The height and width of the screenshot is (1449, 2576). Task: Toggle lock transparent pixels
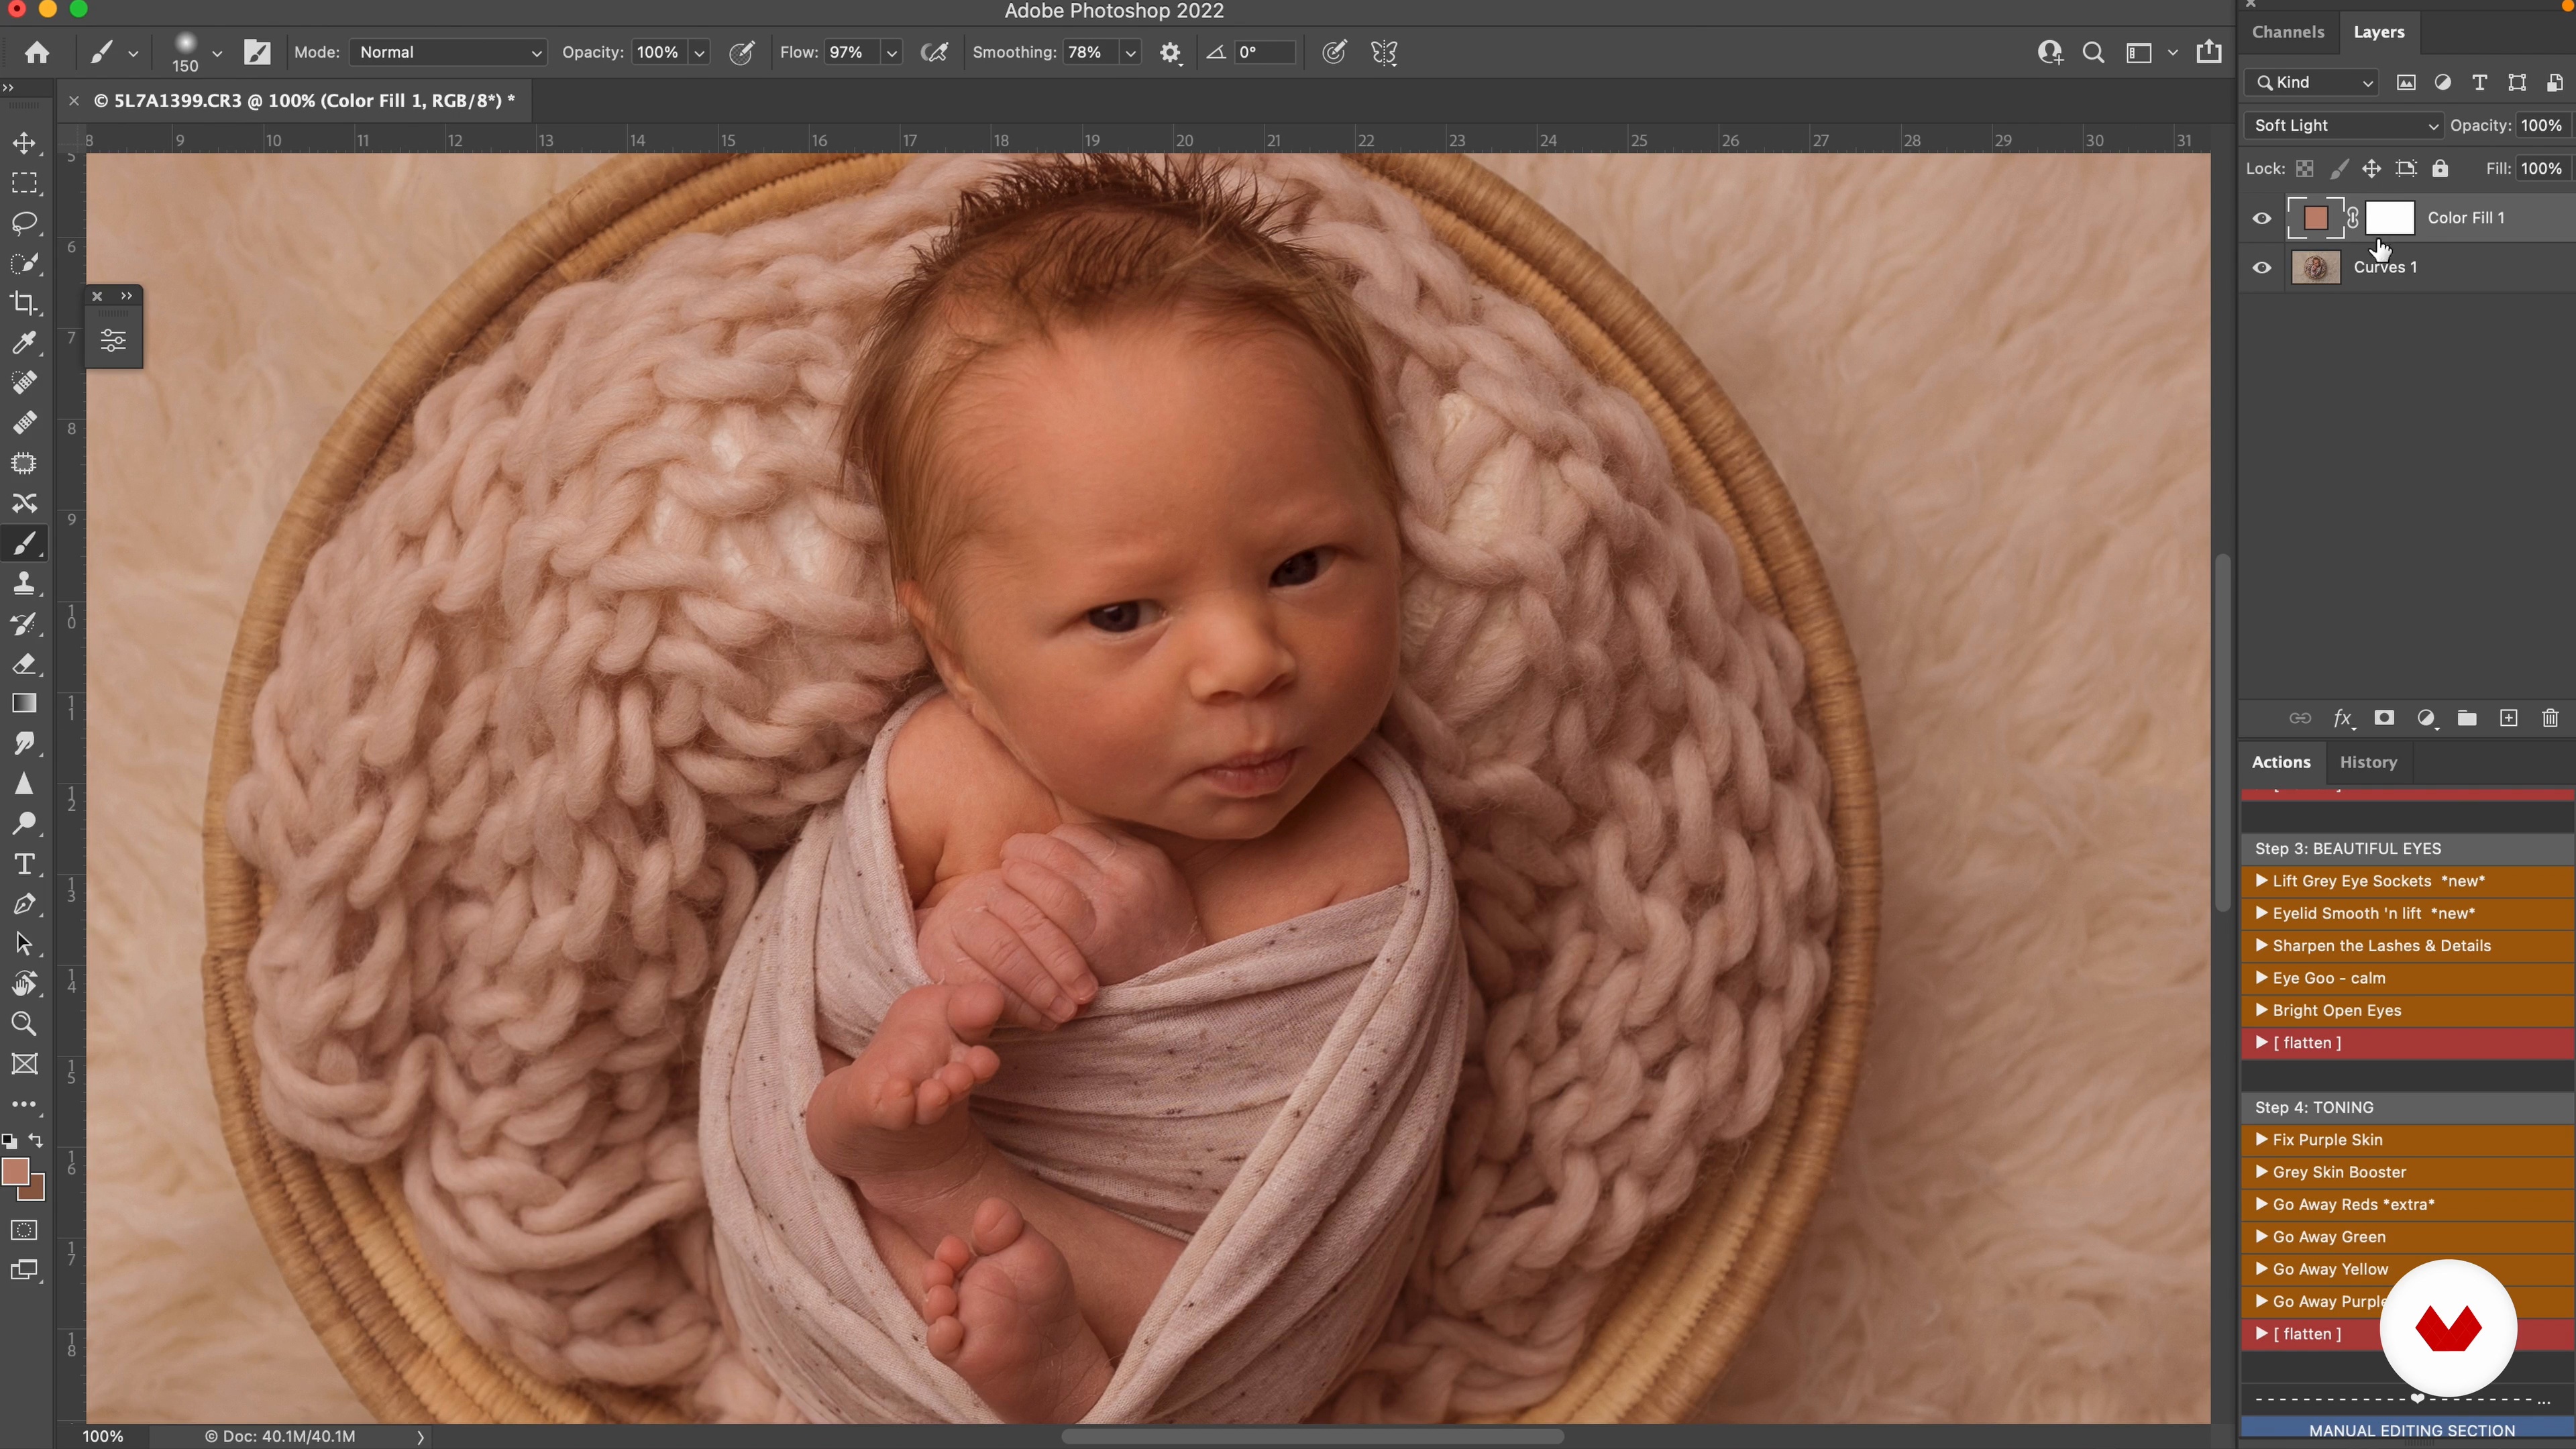(2304, 169)
